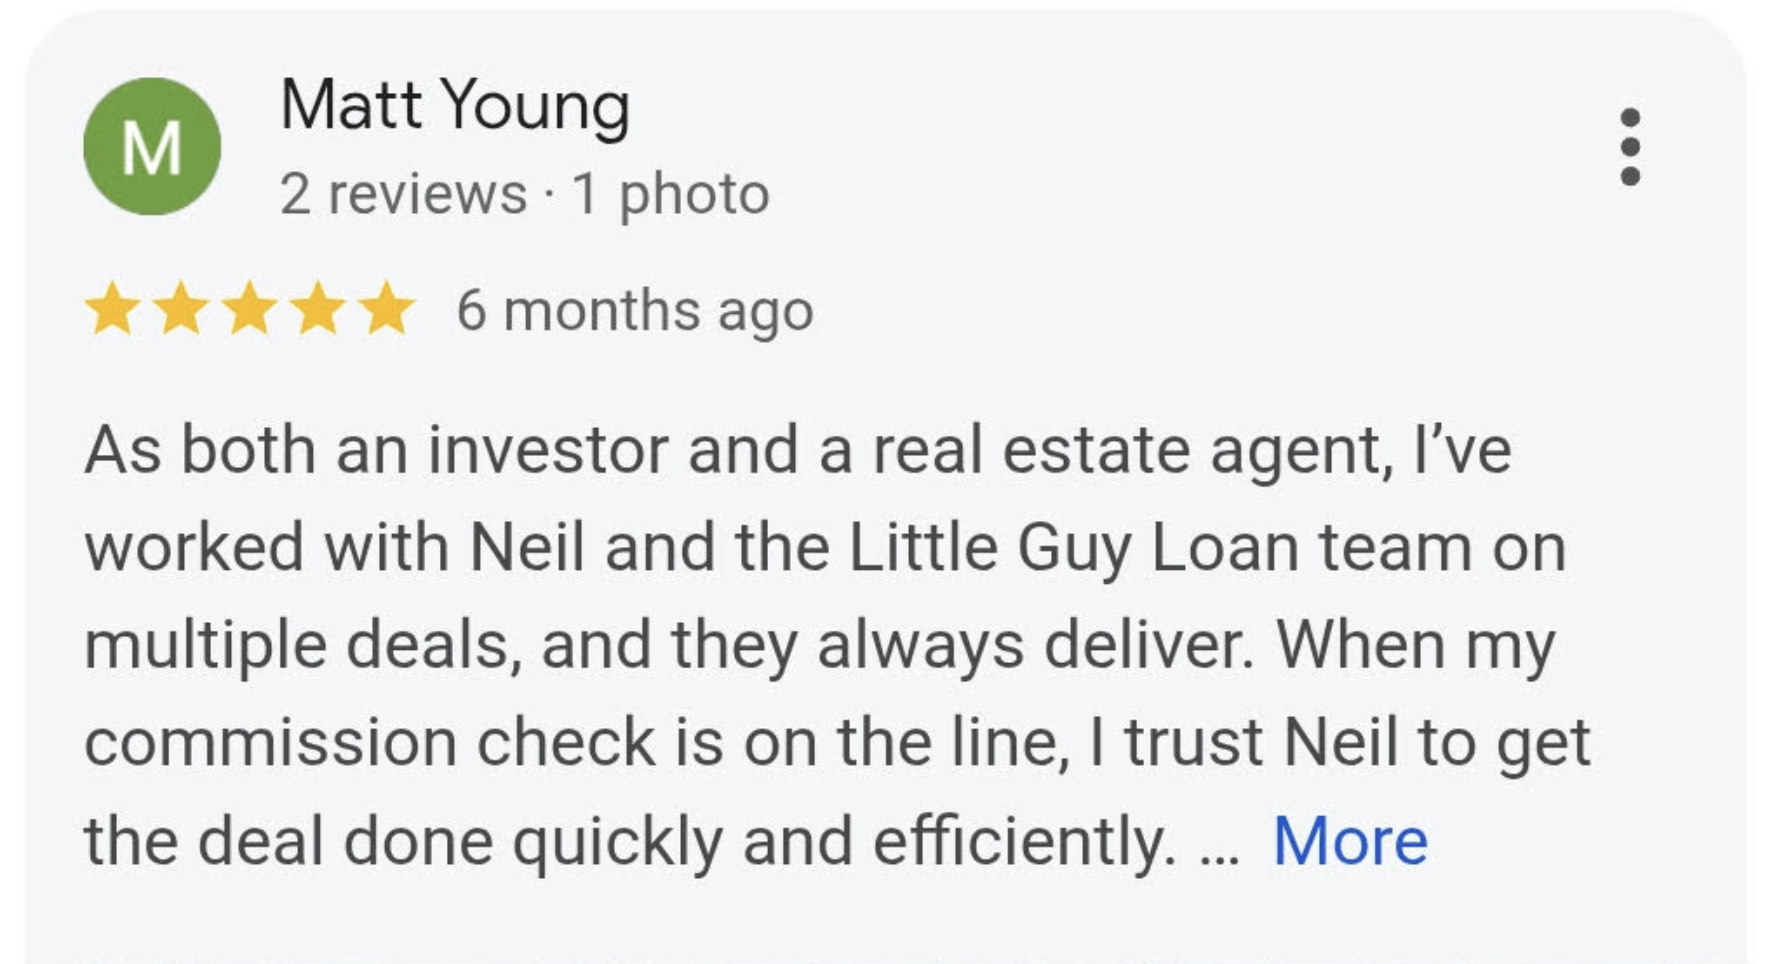Expand the review with the More link
The height and width of the screenshot is (964, 1768).
(1349, 841)
